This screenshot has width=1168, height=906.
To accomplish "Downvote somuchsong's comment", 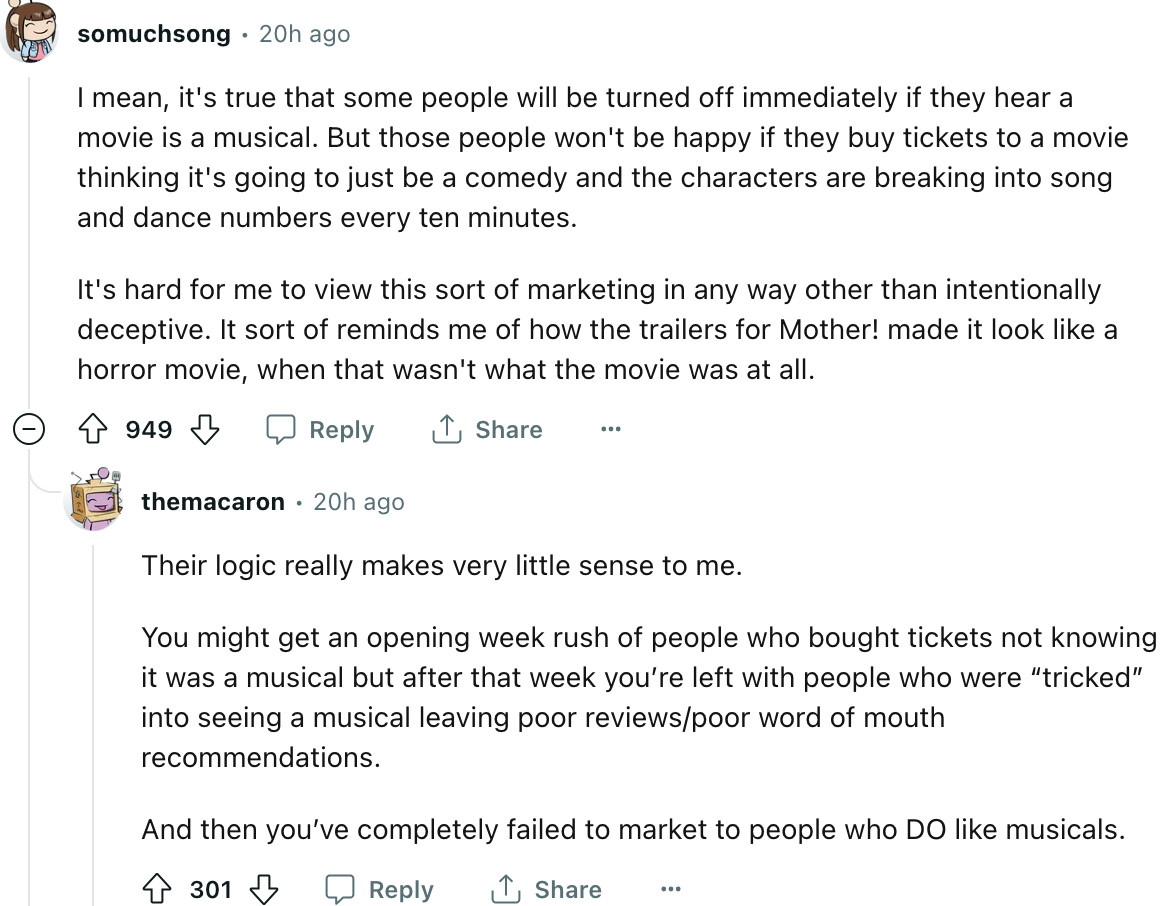I will (205, 430).
